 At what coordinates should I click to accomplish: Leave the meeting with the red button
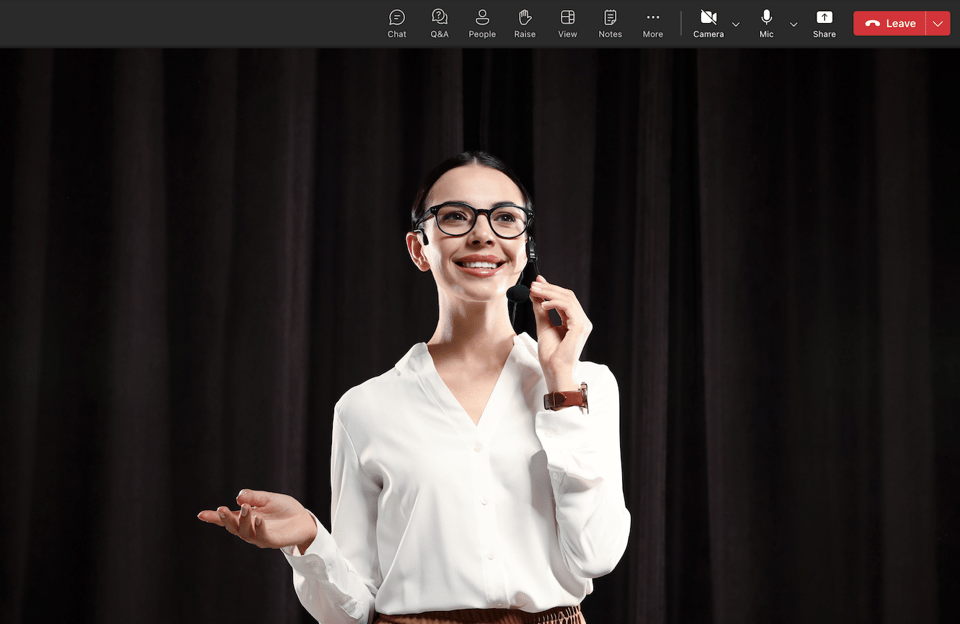890,24
